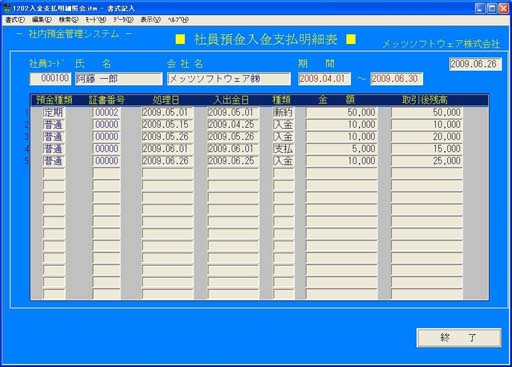Select the 定期 deposit type cell

pos(54,112)
